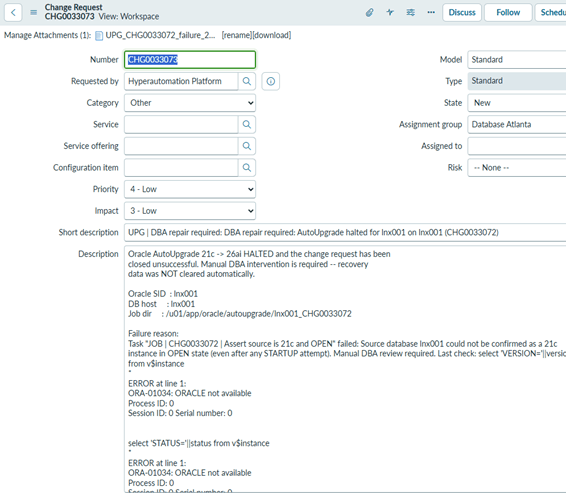The width and height of the screenshot is (566, 499).
Task: Click the [download] attachment link
Action: [x=271, y=35]
